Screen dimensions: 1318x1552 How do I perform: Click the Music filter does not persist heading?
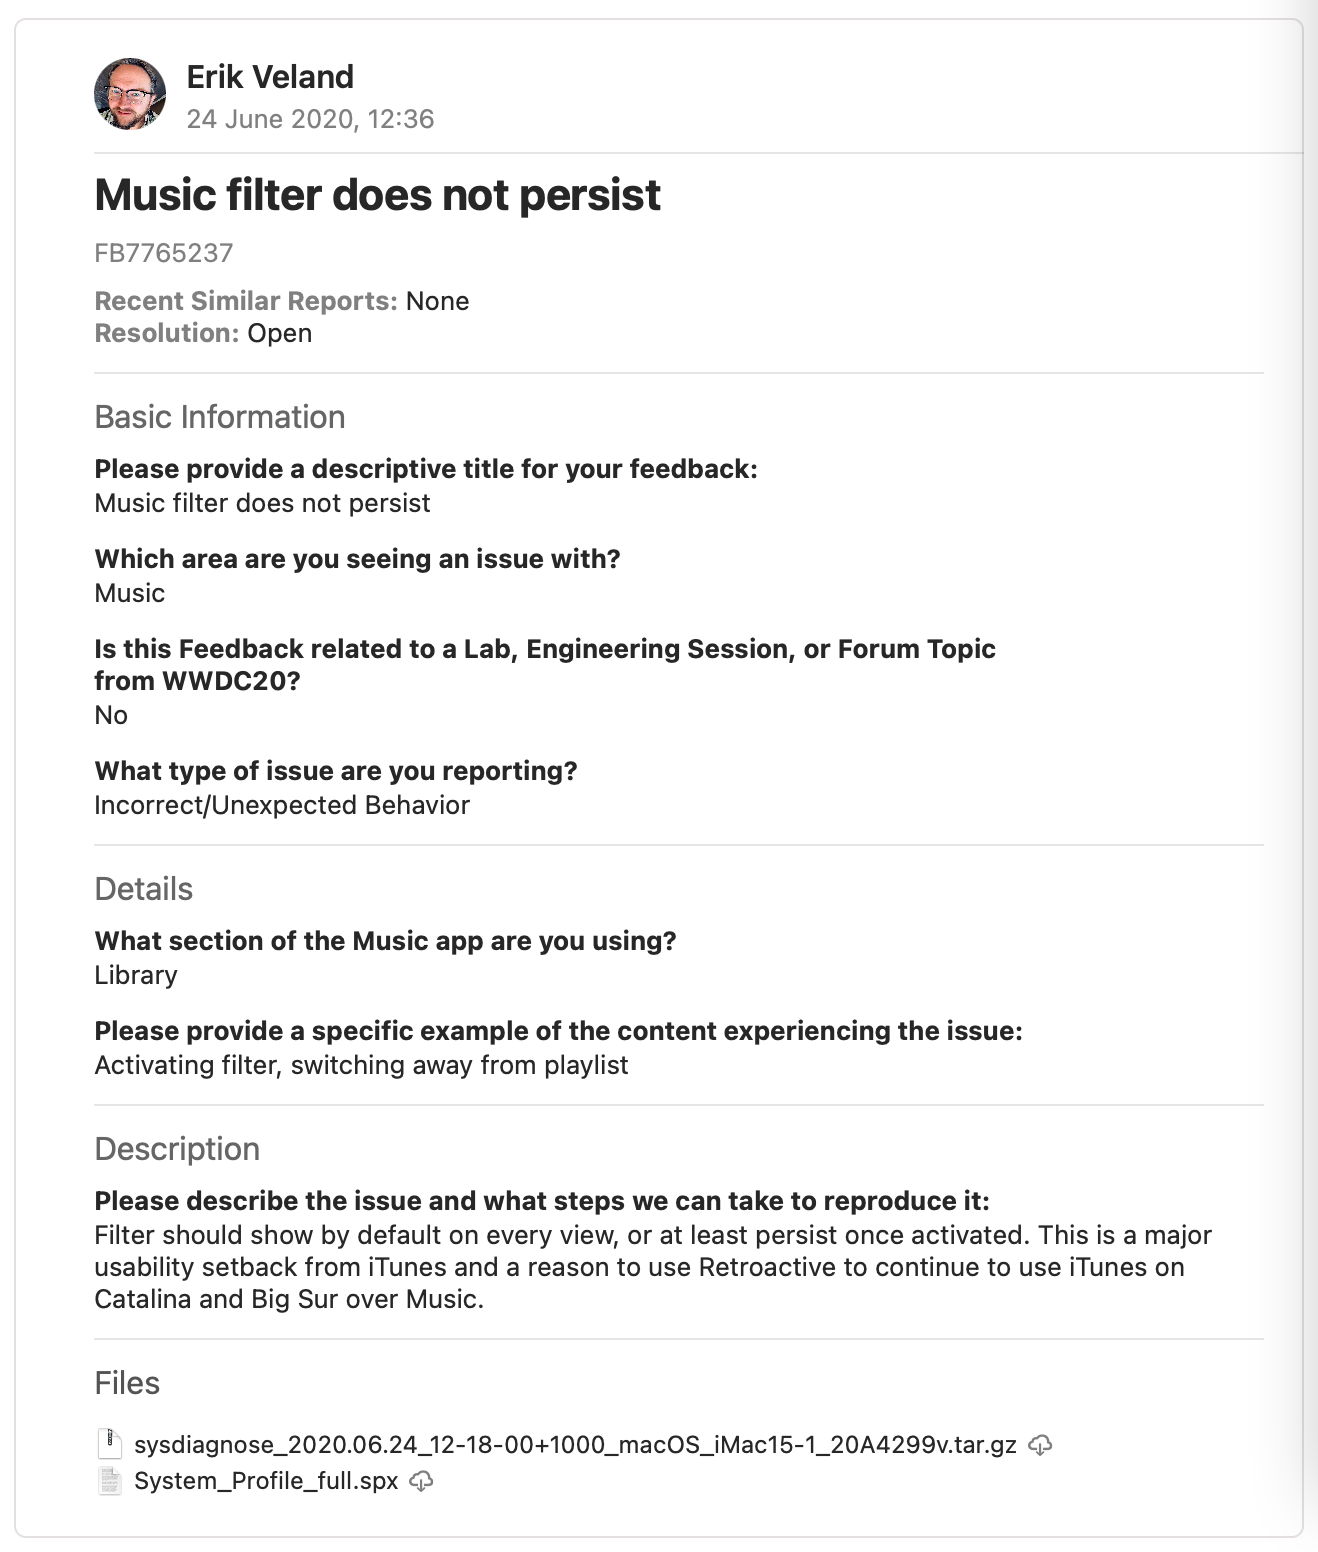[x=377, y=195]
